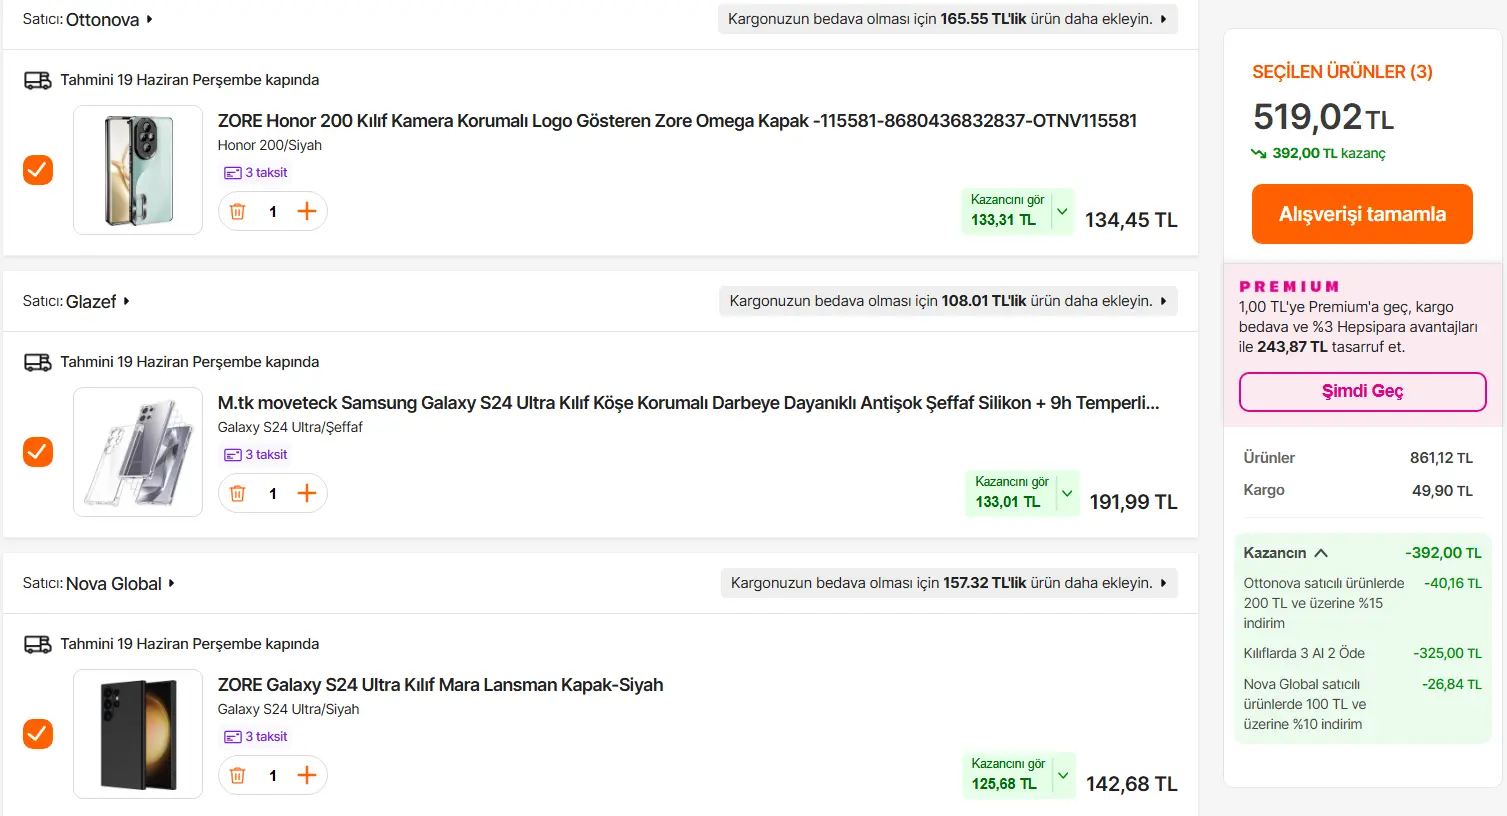Click 3 taksit installment icon under Honor 200 case
This screenshot has height=816, width=1507.
point(232,173)
